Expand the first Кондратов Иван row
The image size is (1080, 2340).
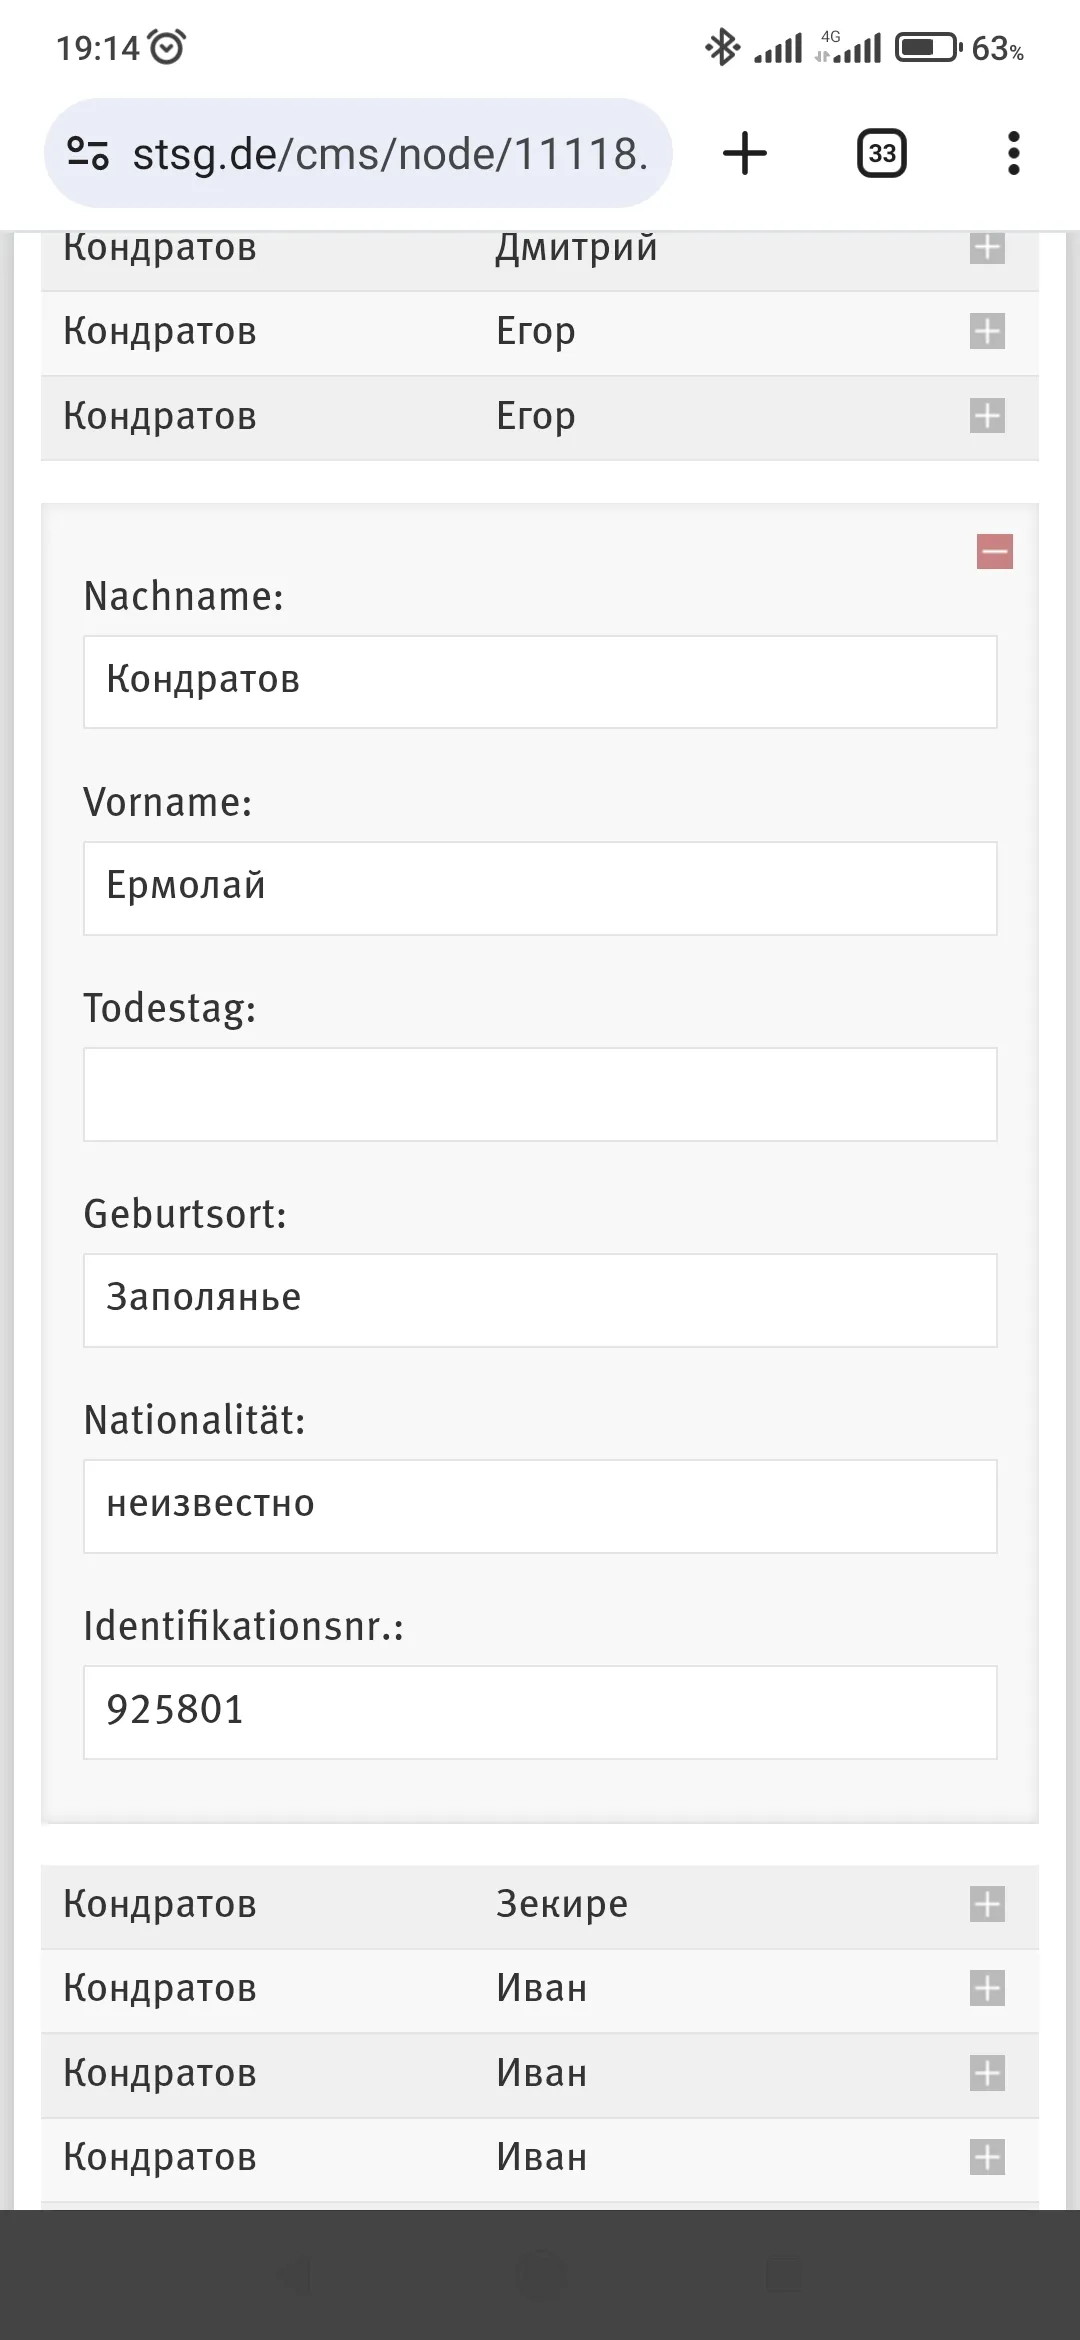[x=987, y=1988]
